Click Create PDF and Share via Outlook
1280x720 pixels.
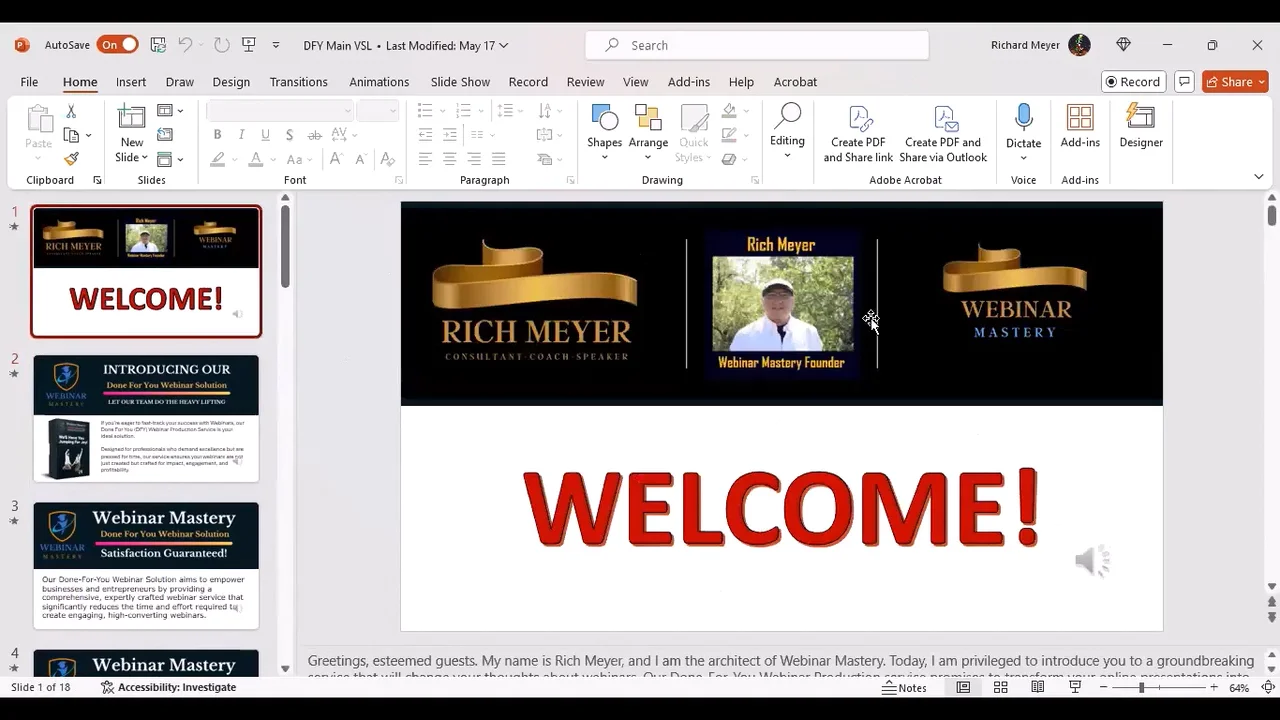click(943, 134)
